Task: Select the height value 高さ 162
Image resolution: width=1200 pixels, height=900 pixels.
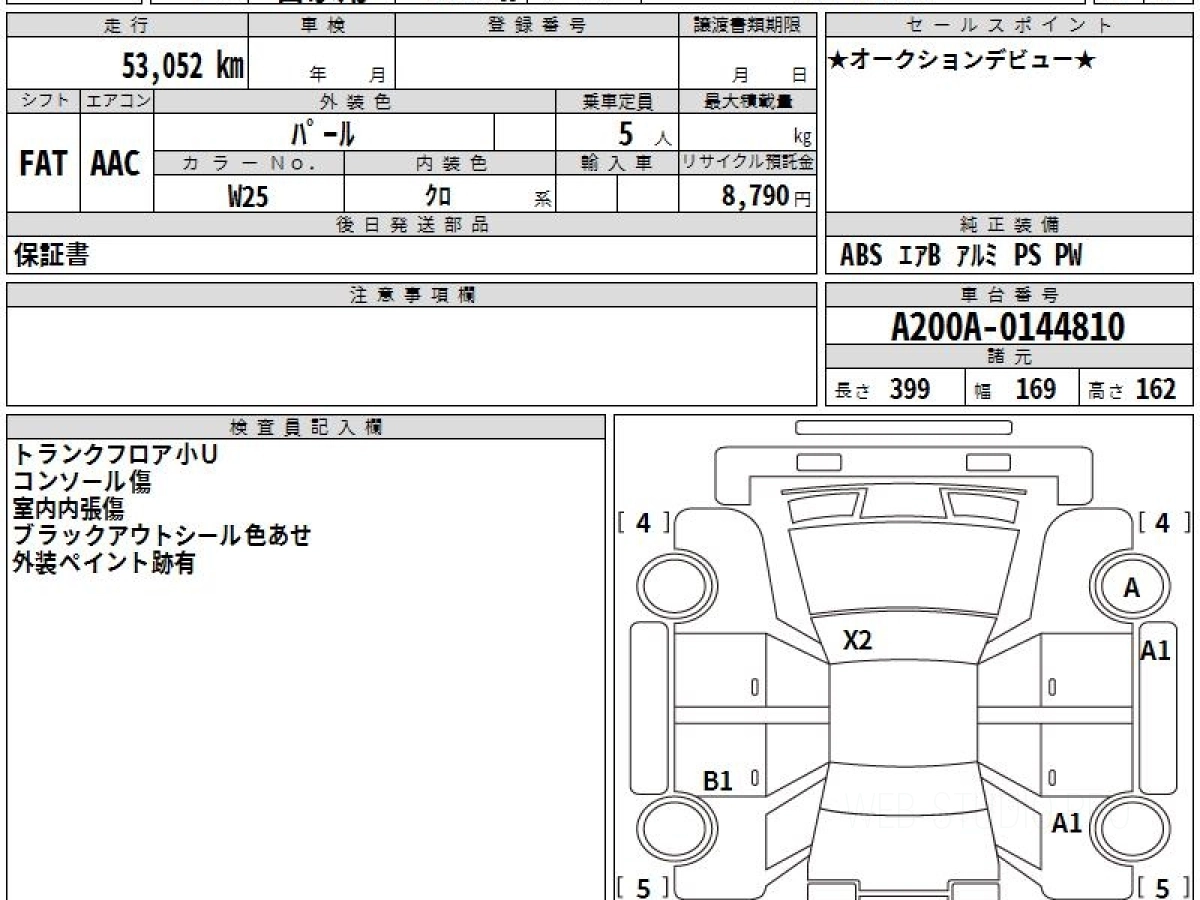Action: click(x=1132, y=389)
